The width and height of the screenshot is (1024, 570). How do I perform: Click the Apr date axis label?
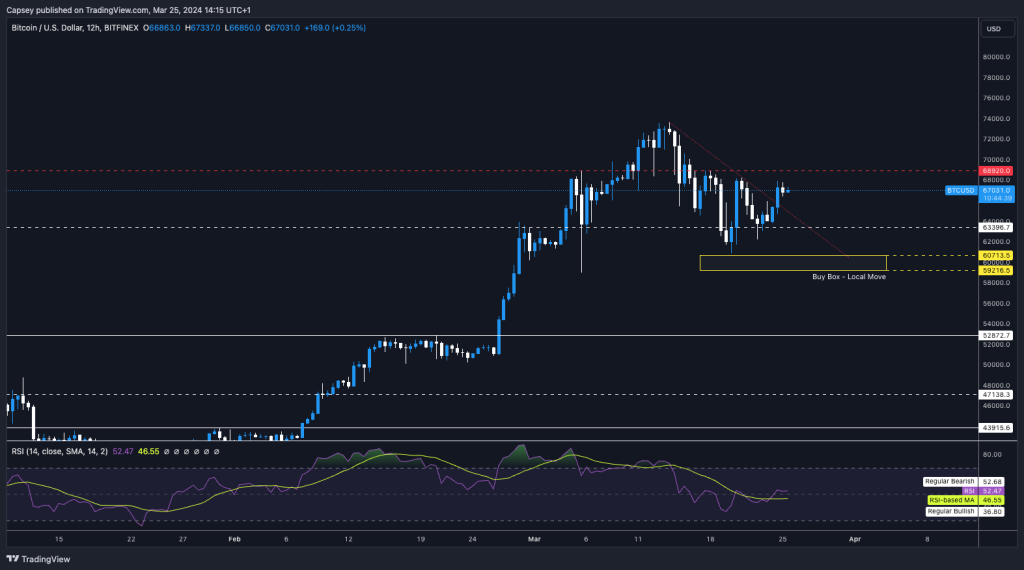pos(854,539)
